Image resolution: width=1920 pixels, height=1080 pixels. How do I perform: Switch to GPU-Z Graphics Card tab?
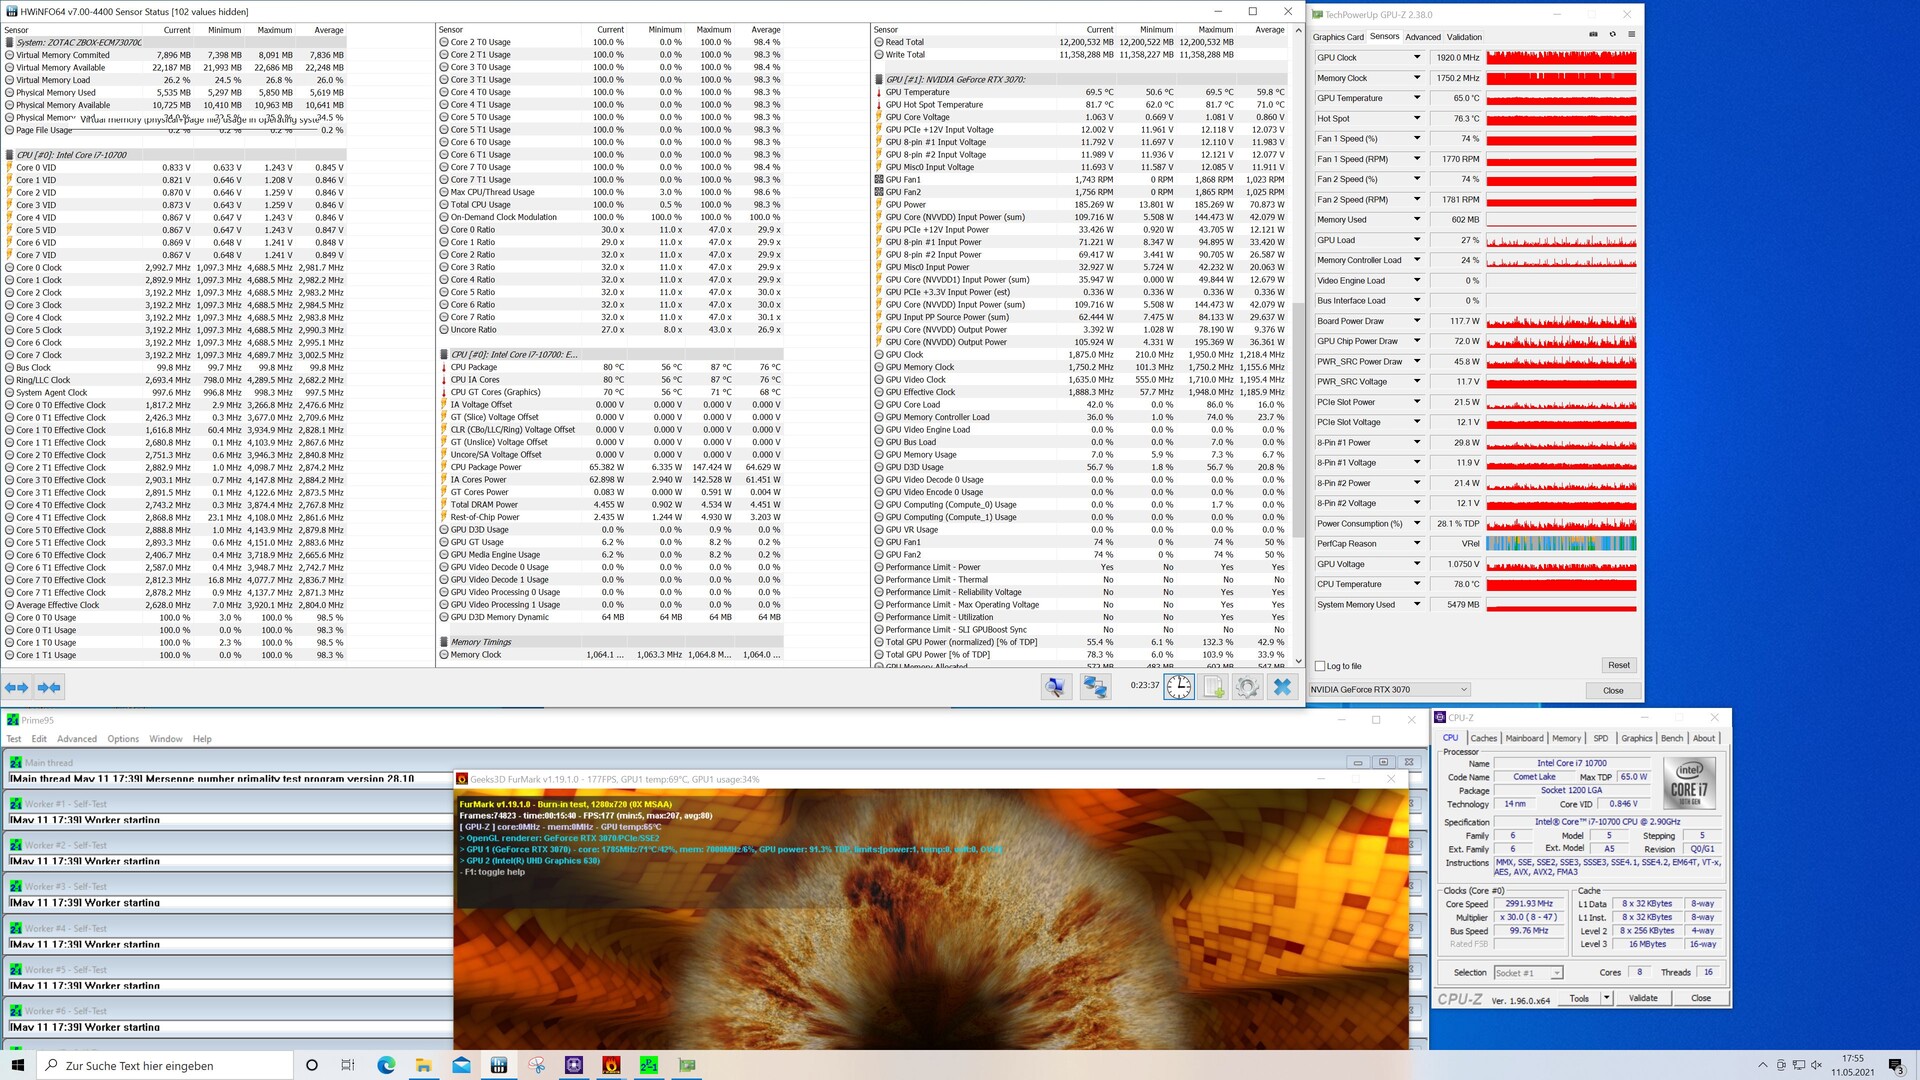(x=1338, y=37)
